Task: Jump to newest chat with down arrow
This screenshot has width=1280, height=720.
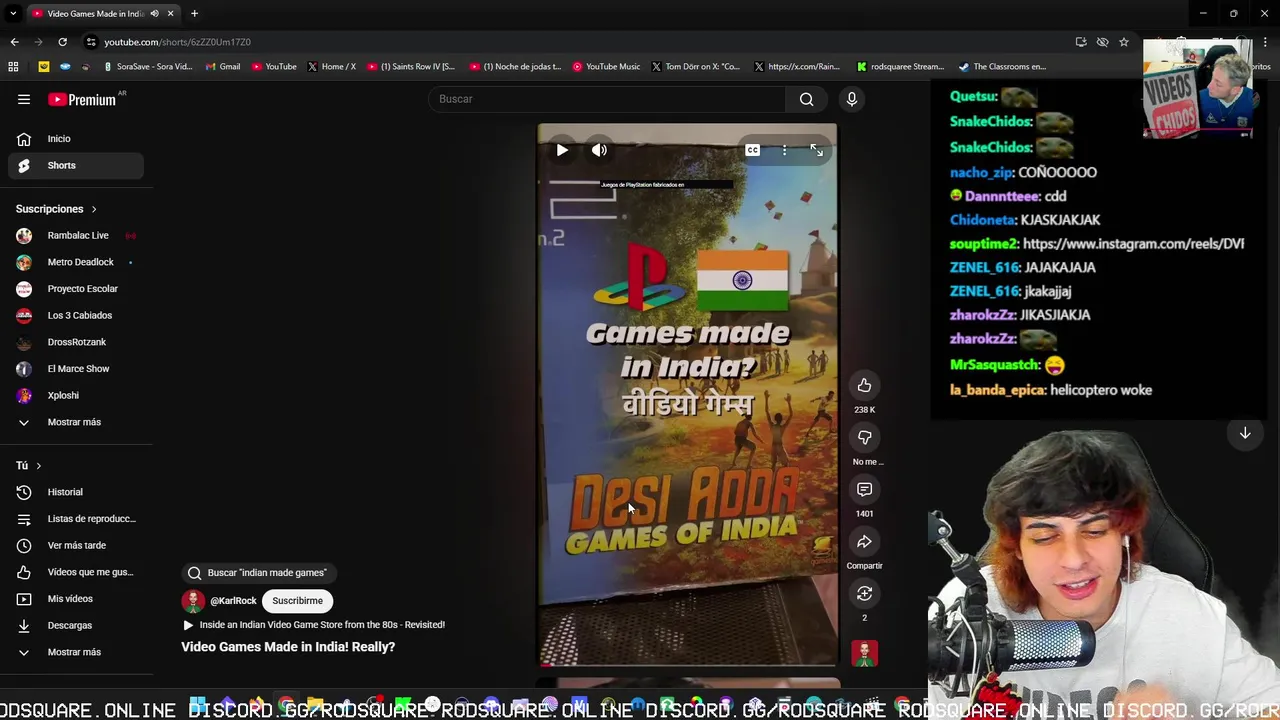Action: 1245,433
